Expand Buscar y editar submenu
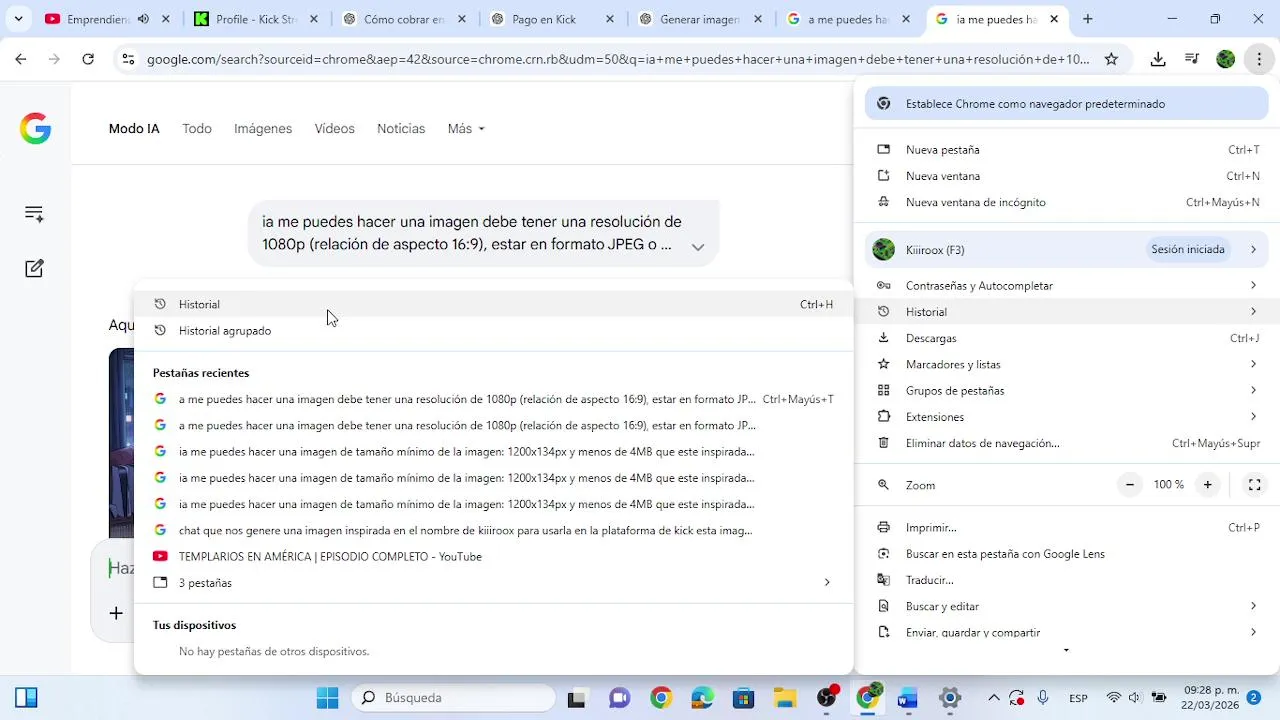 (1067, 606)
